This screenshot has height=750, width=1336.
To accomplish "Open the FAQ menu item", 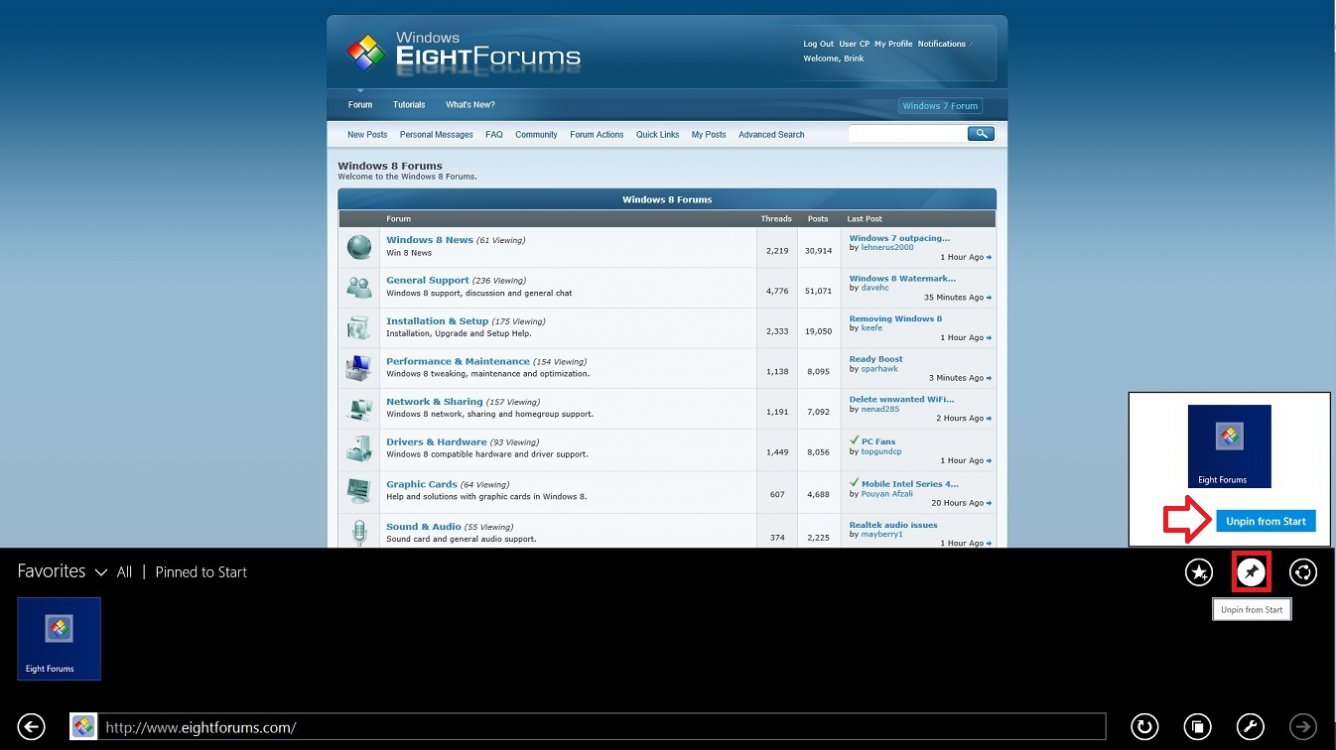I will click(494, 135).
